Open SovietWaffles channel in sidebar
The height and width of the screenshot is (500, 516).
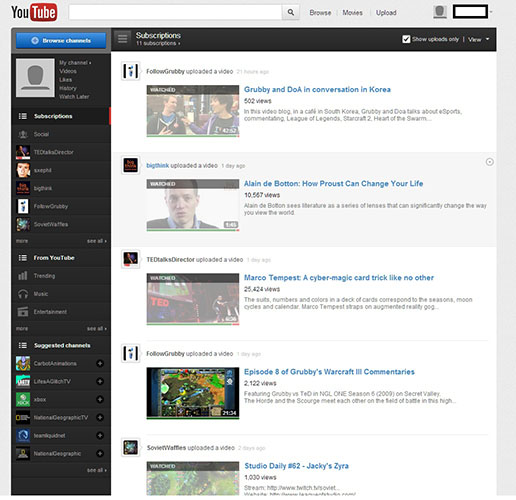point(61,224)
